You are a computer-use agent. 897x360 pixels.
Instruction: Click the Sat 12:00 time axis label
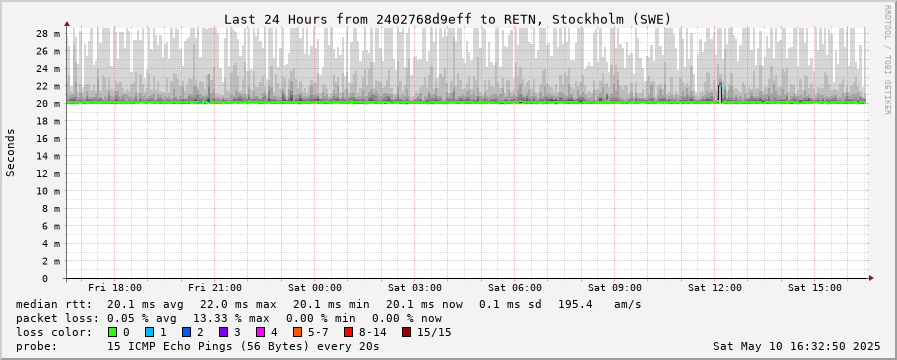pyautogui.click(x=715, y=288)
